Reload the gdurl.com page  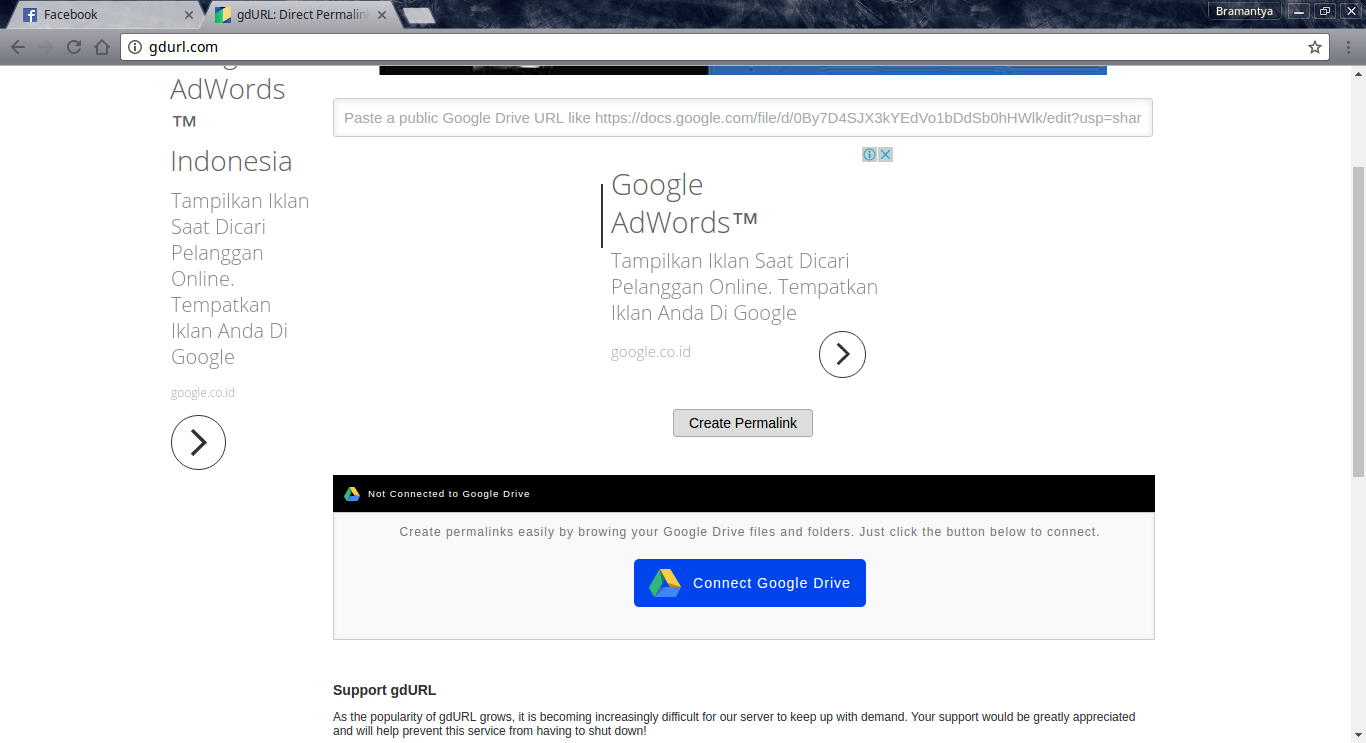[x=74, y=47]
